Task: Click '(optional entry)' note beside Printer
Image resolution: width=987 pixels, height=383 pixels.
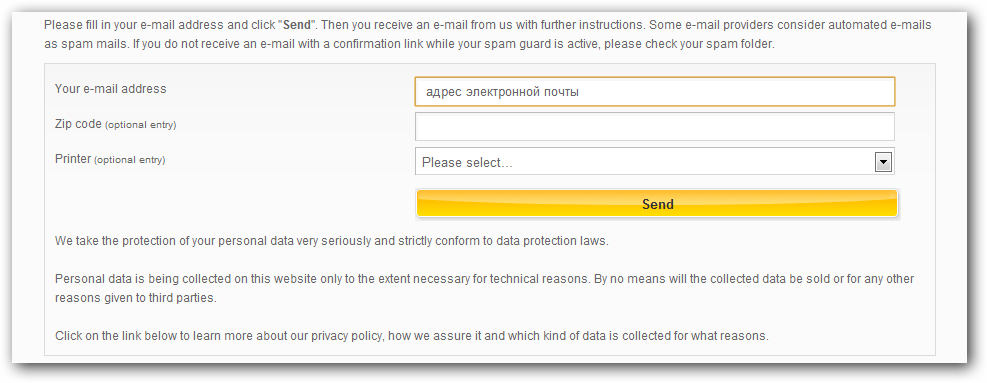Action: [x=130, y=160]
